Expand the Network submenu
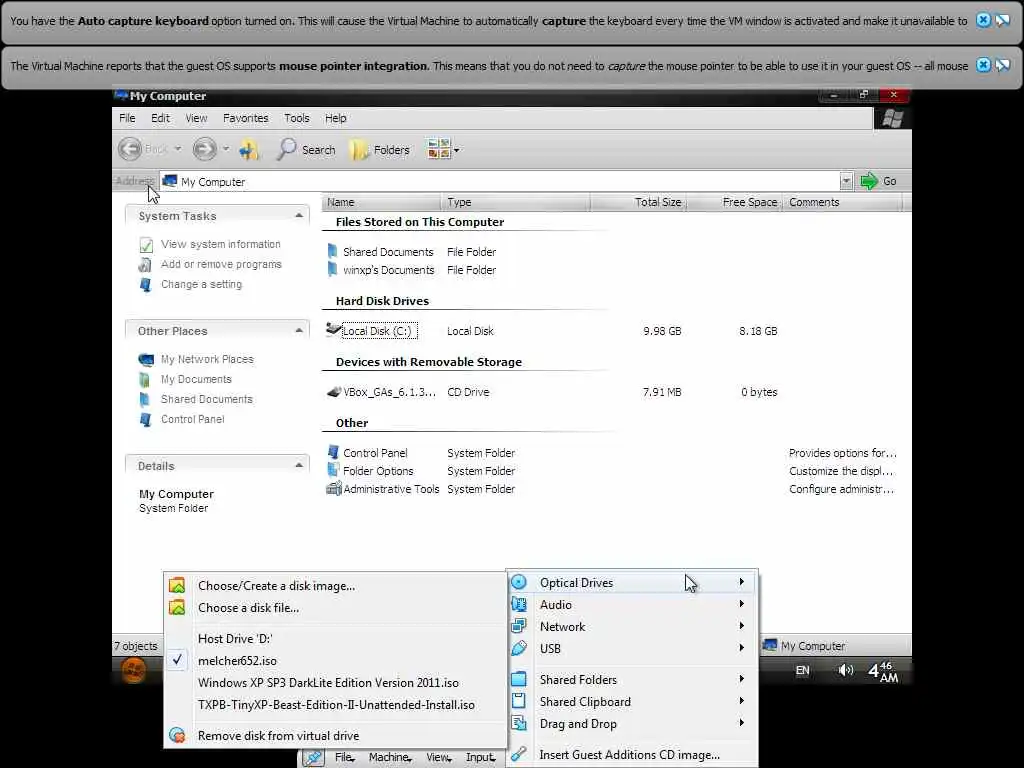Screen dimensions: 1024x768 click(x=632, y=627)
